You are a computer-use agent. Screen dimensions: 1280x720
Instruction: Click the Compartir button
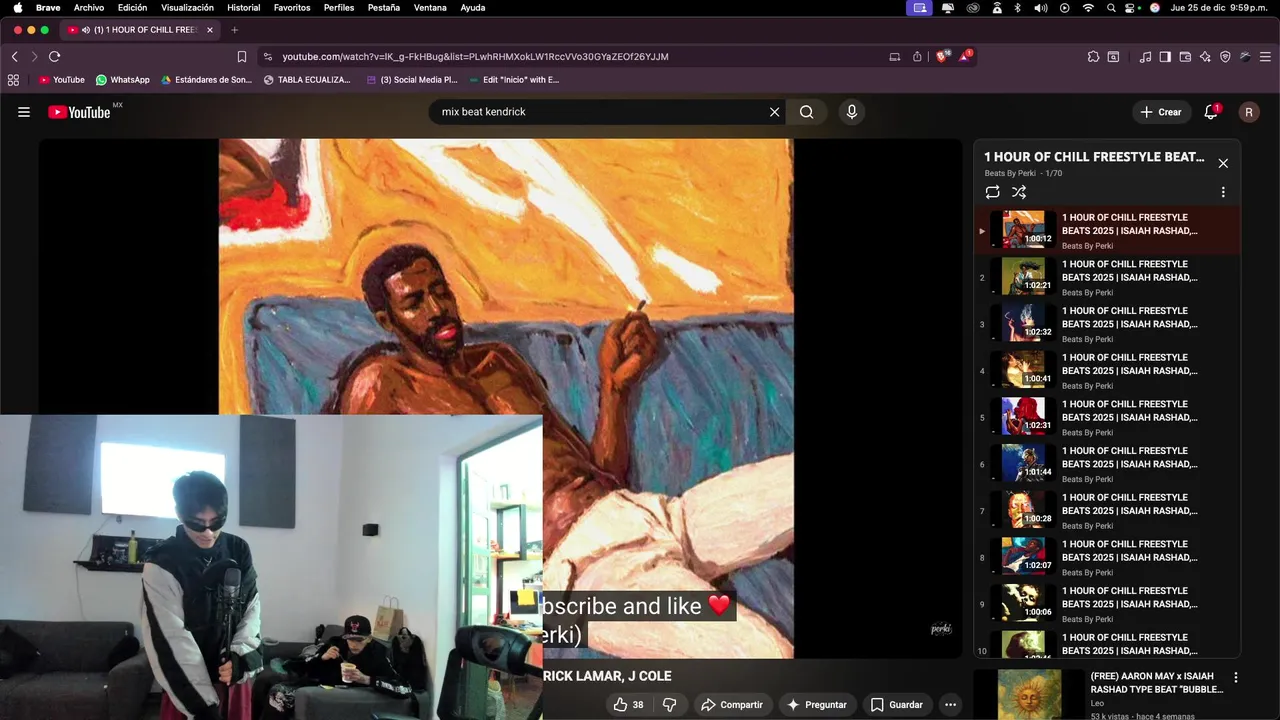(x=731, y=705)
